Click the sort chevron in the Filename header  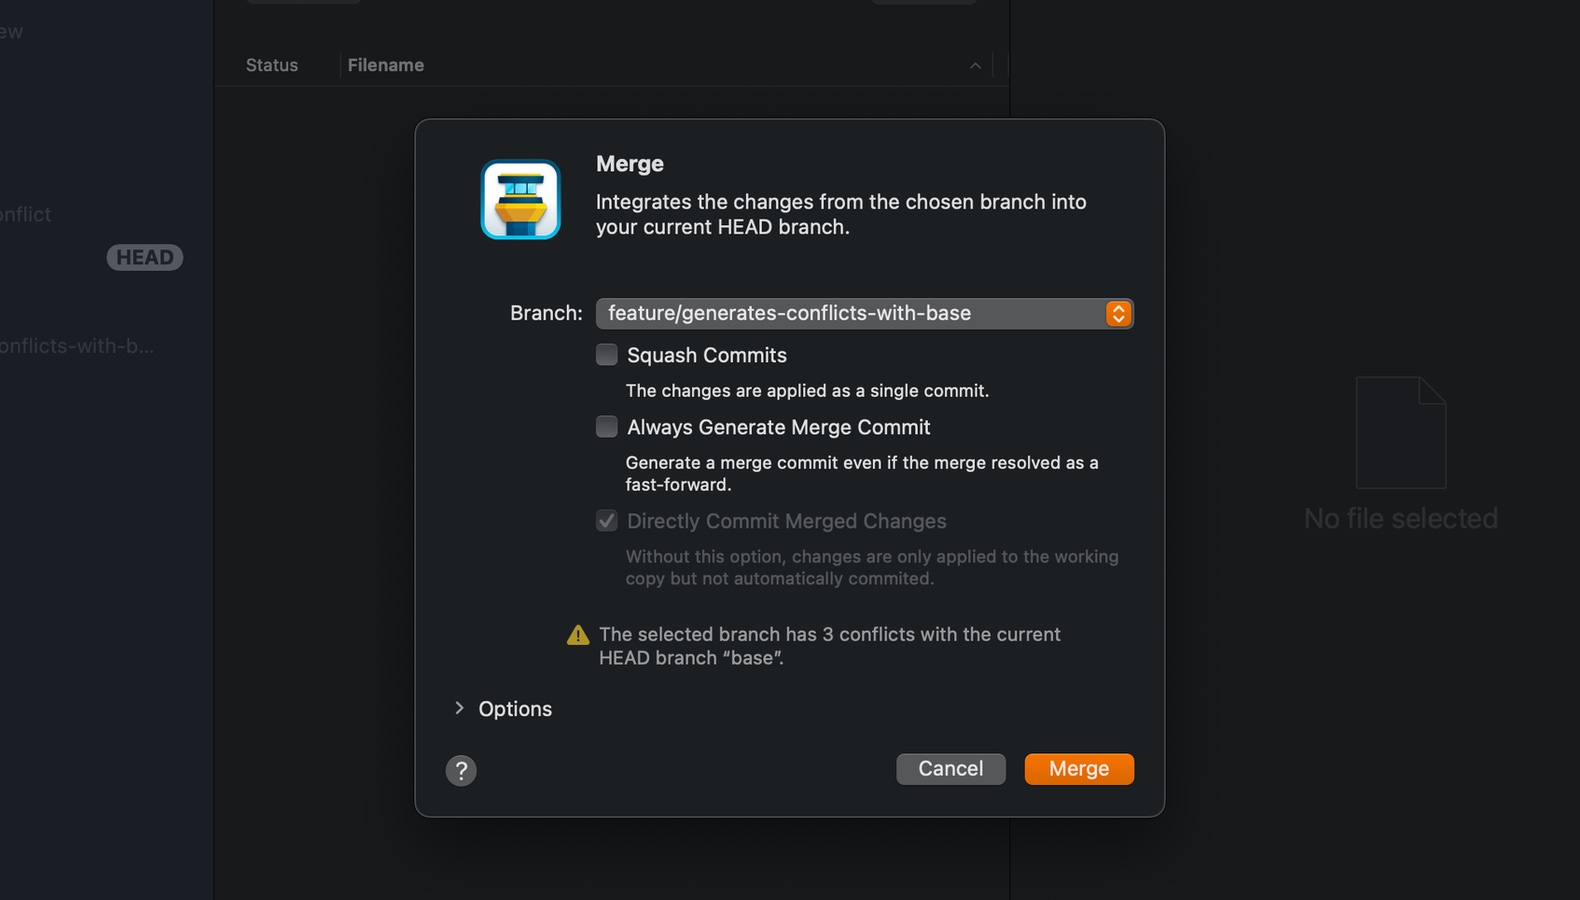click(975, 65)
